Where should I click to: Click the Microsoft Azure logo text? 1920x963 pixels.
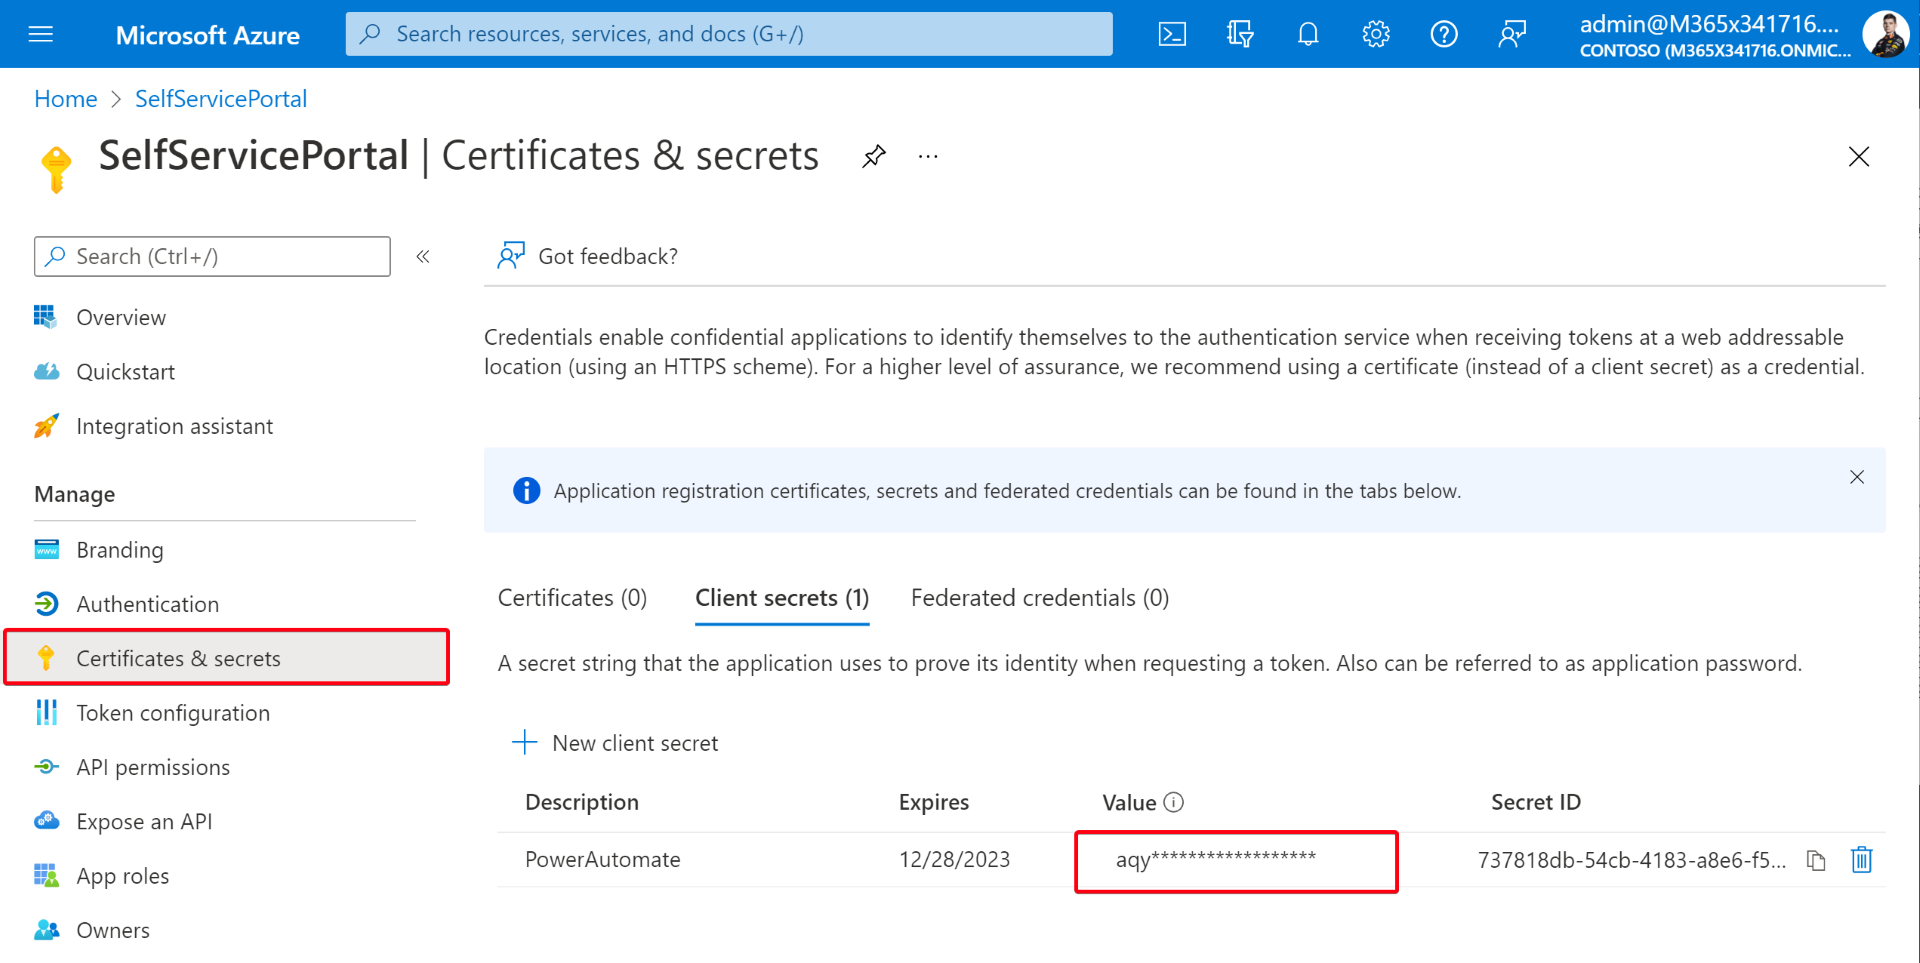point(207,35)
